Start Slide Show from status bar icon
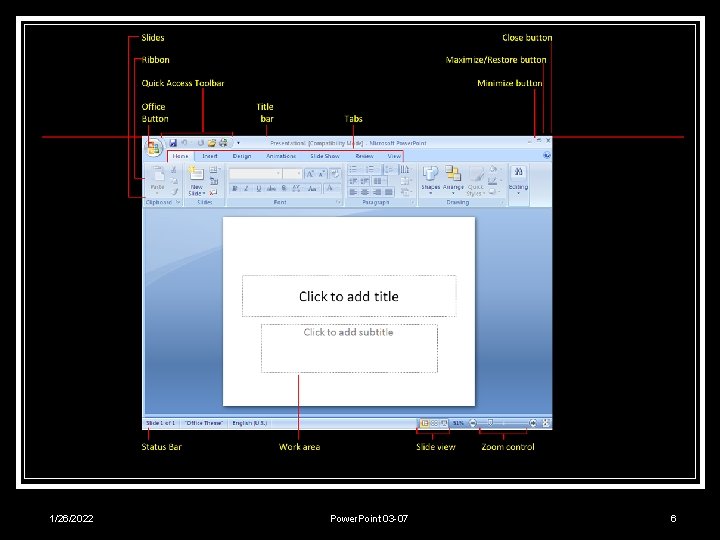The height and width of the screenshot is (540, 720). tap(444, 423)
